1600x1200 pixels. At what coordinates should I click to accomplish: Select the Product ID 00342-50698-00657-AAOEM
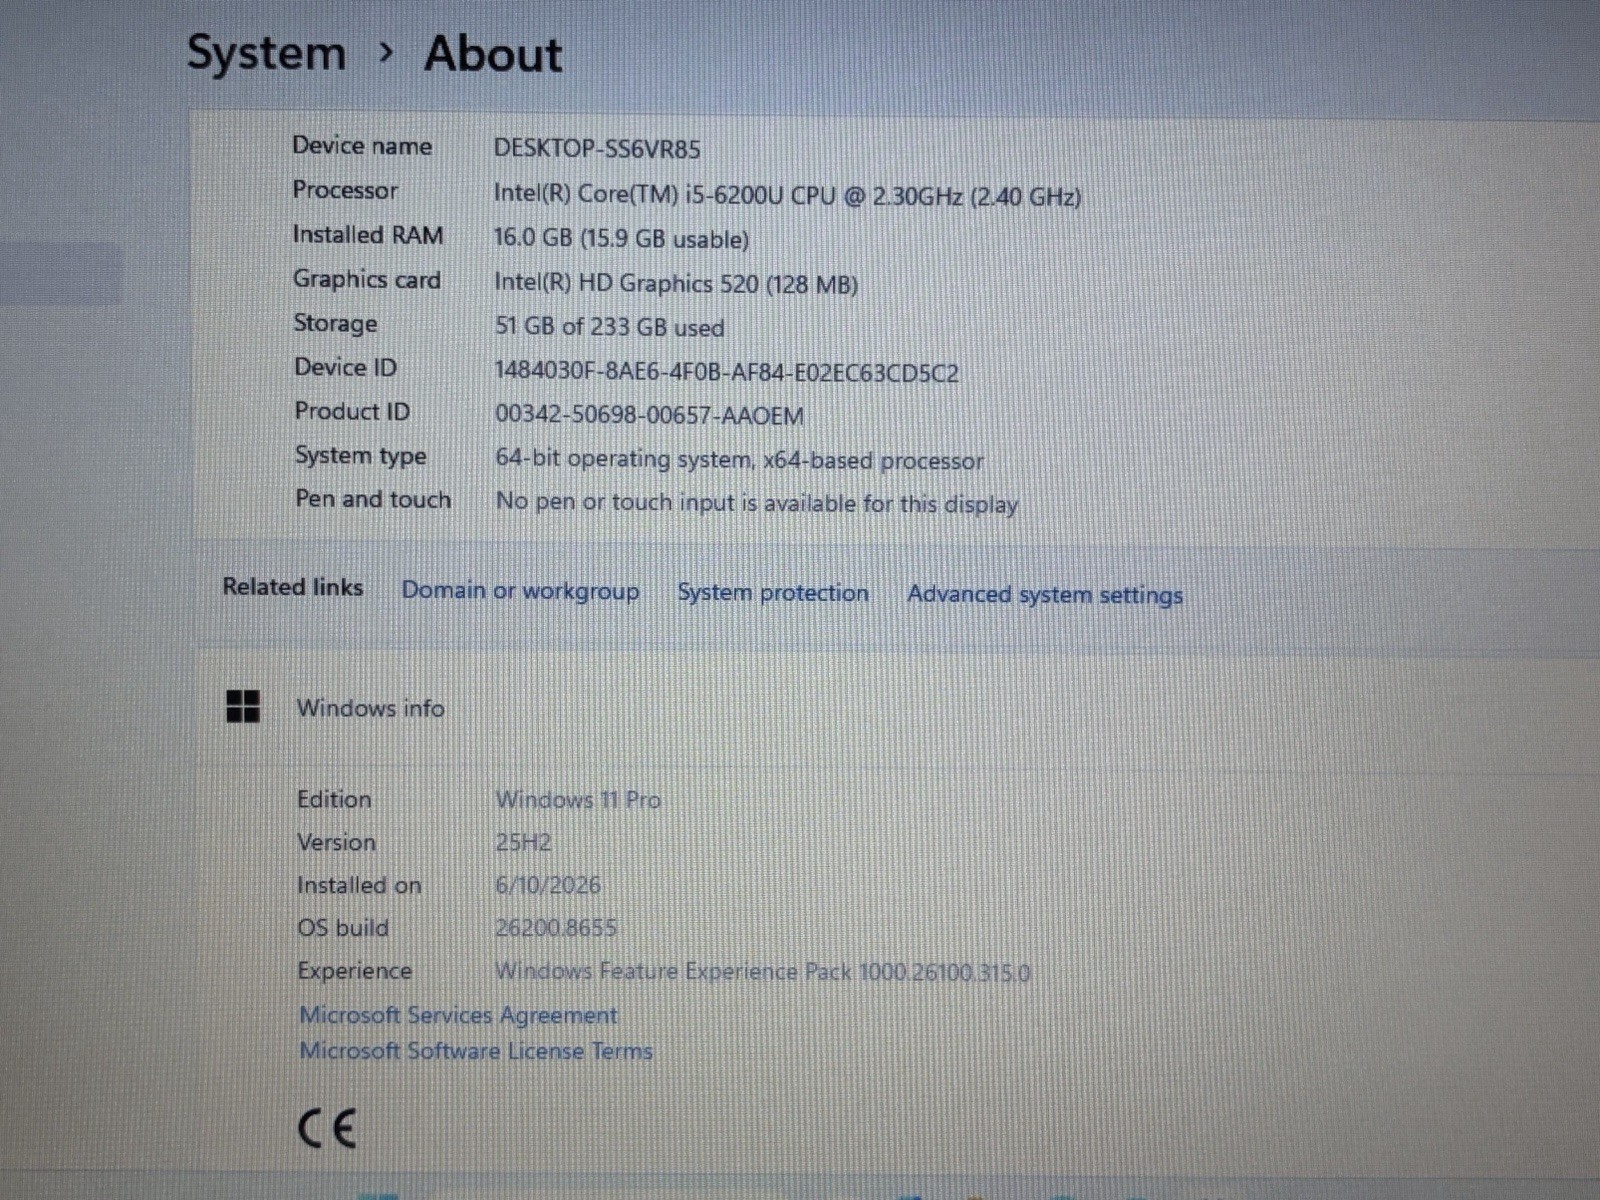pos(649,415)
